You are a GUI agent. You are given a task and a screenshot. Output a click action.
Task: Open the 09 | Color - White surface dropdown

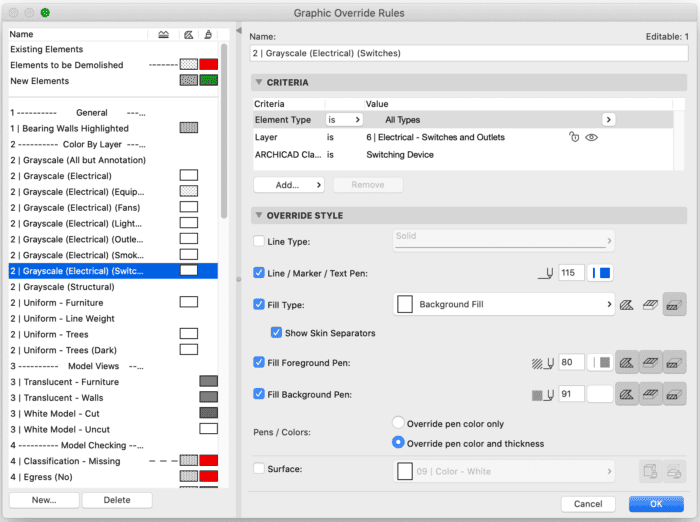(504, 471)
